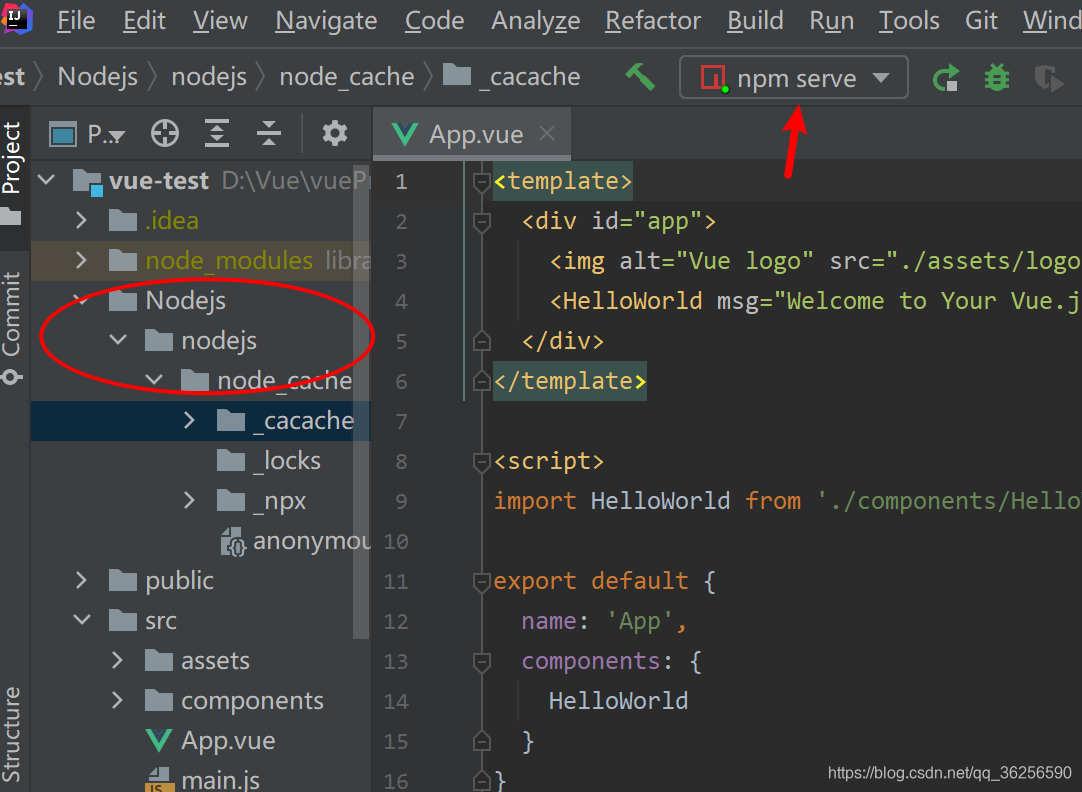Click the fold marker on line 13 components

(482, 662)
